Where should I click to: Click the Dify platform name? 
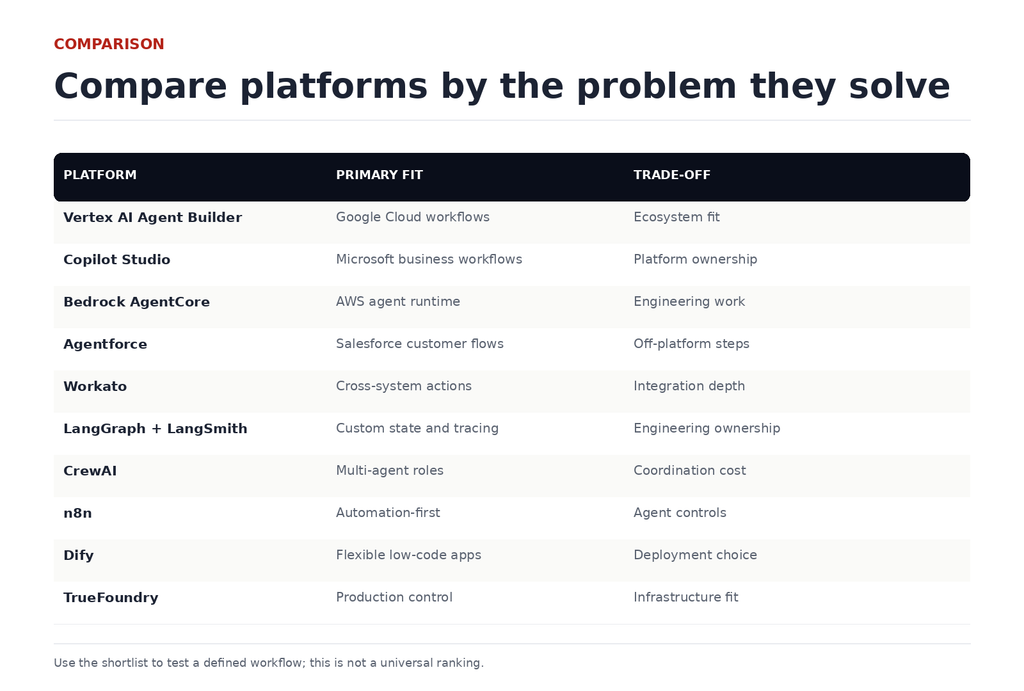pos(78,555)
